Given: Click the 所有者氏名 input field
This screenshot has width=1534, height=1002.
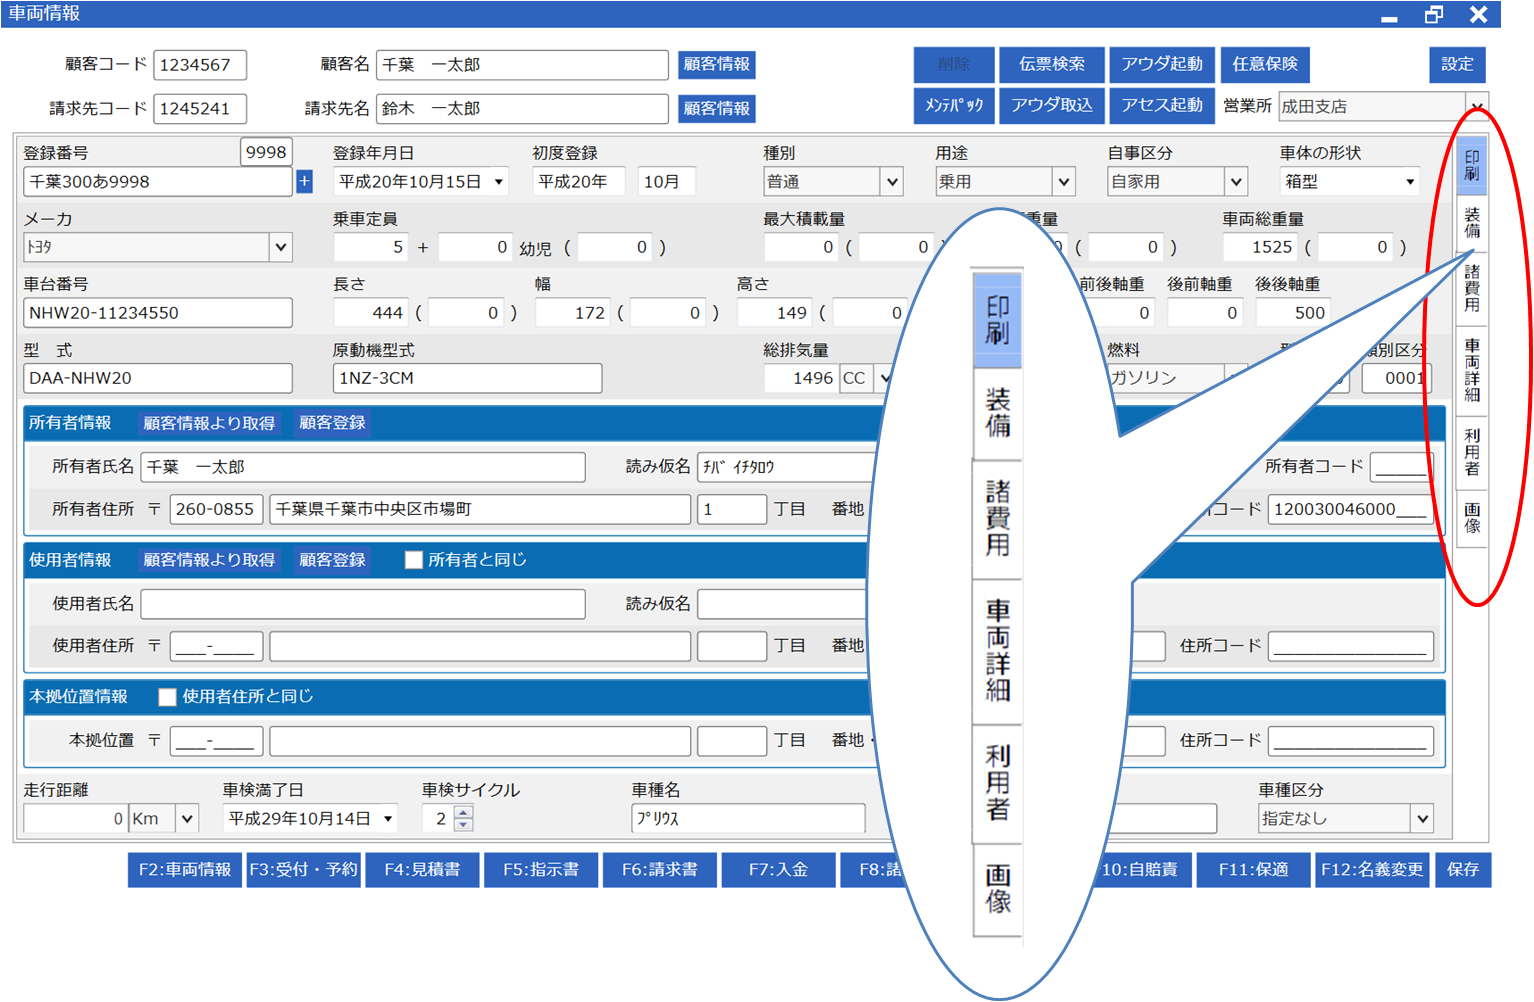Looking at the screenshot, I should click(x=363, y=467).
